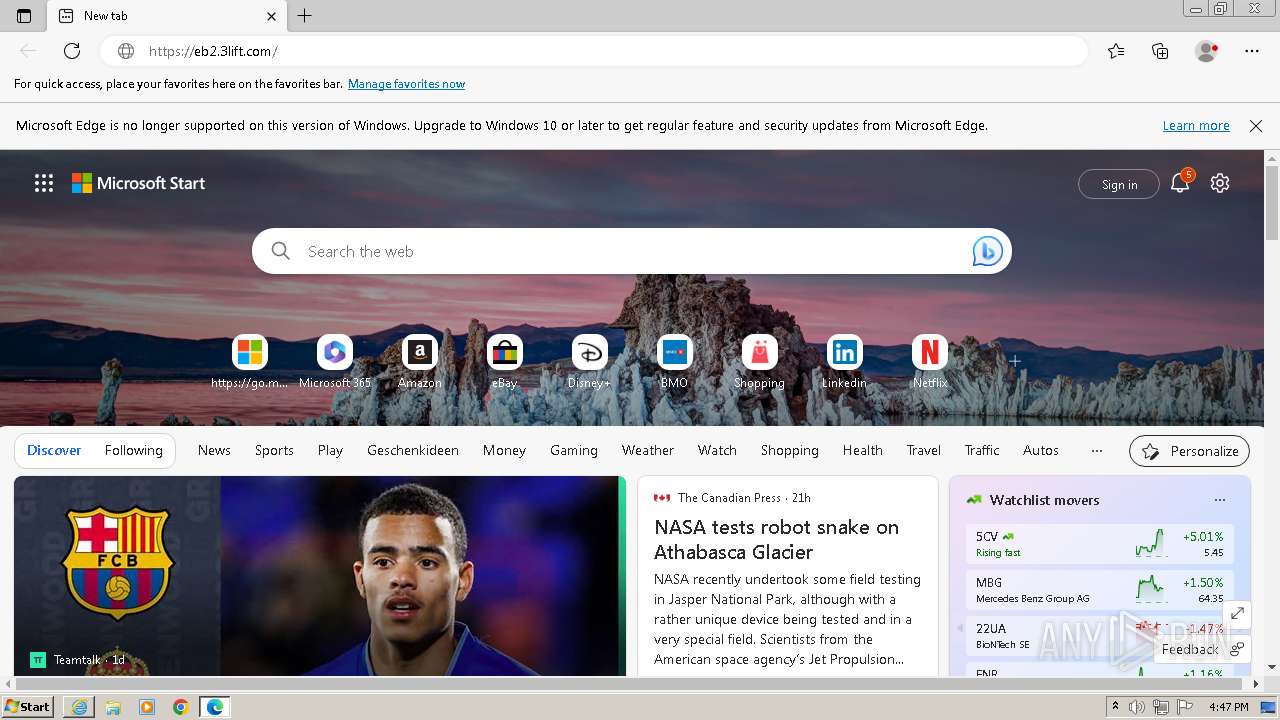This screenshot has height=720, width=1280.
Task: Switch to the Discover feed tab
Action: pos(54,451)
